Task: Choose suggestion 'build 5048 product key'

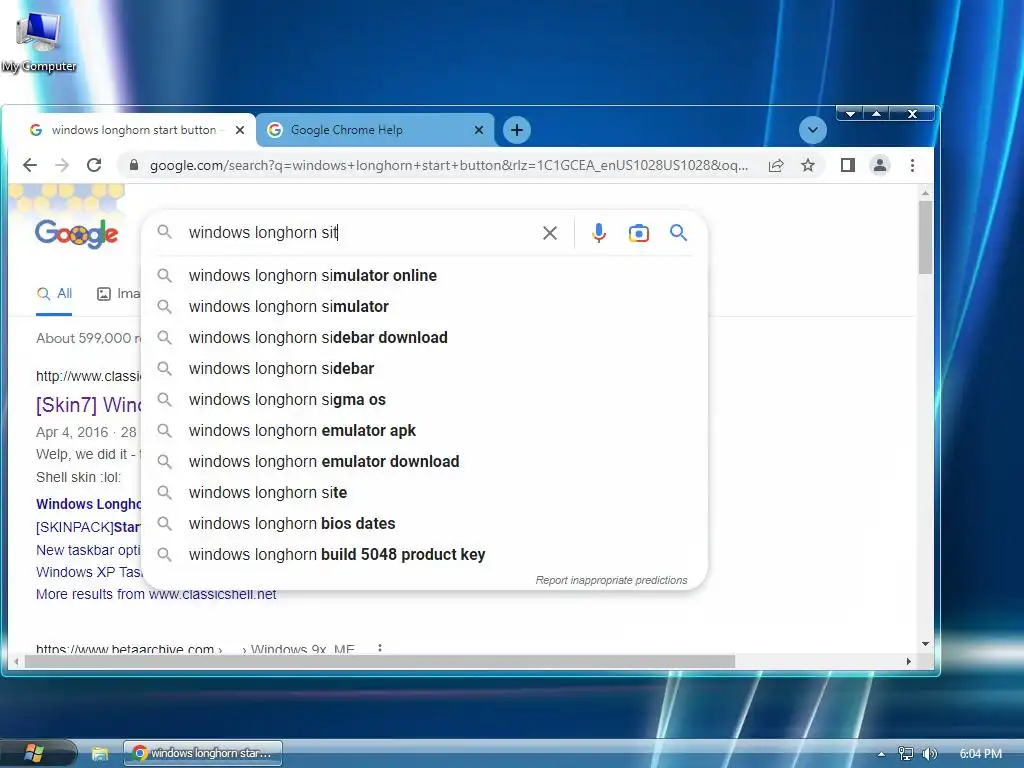Action: 424,554
